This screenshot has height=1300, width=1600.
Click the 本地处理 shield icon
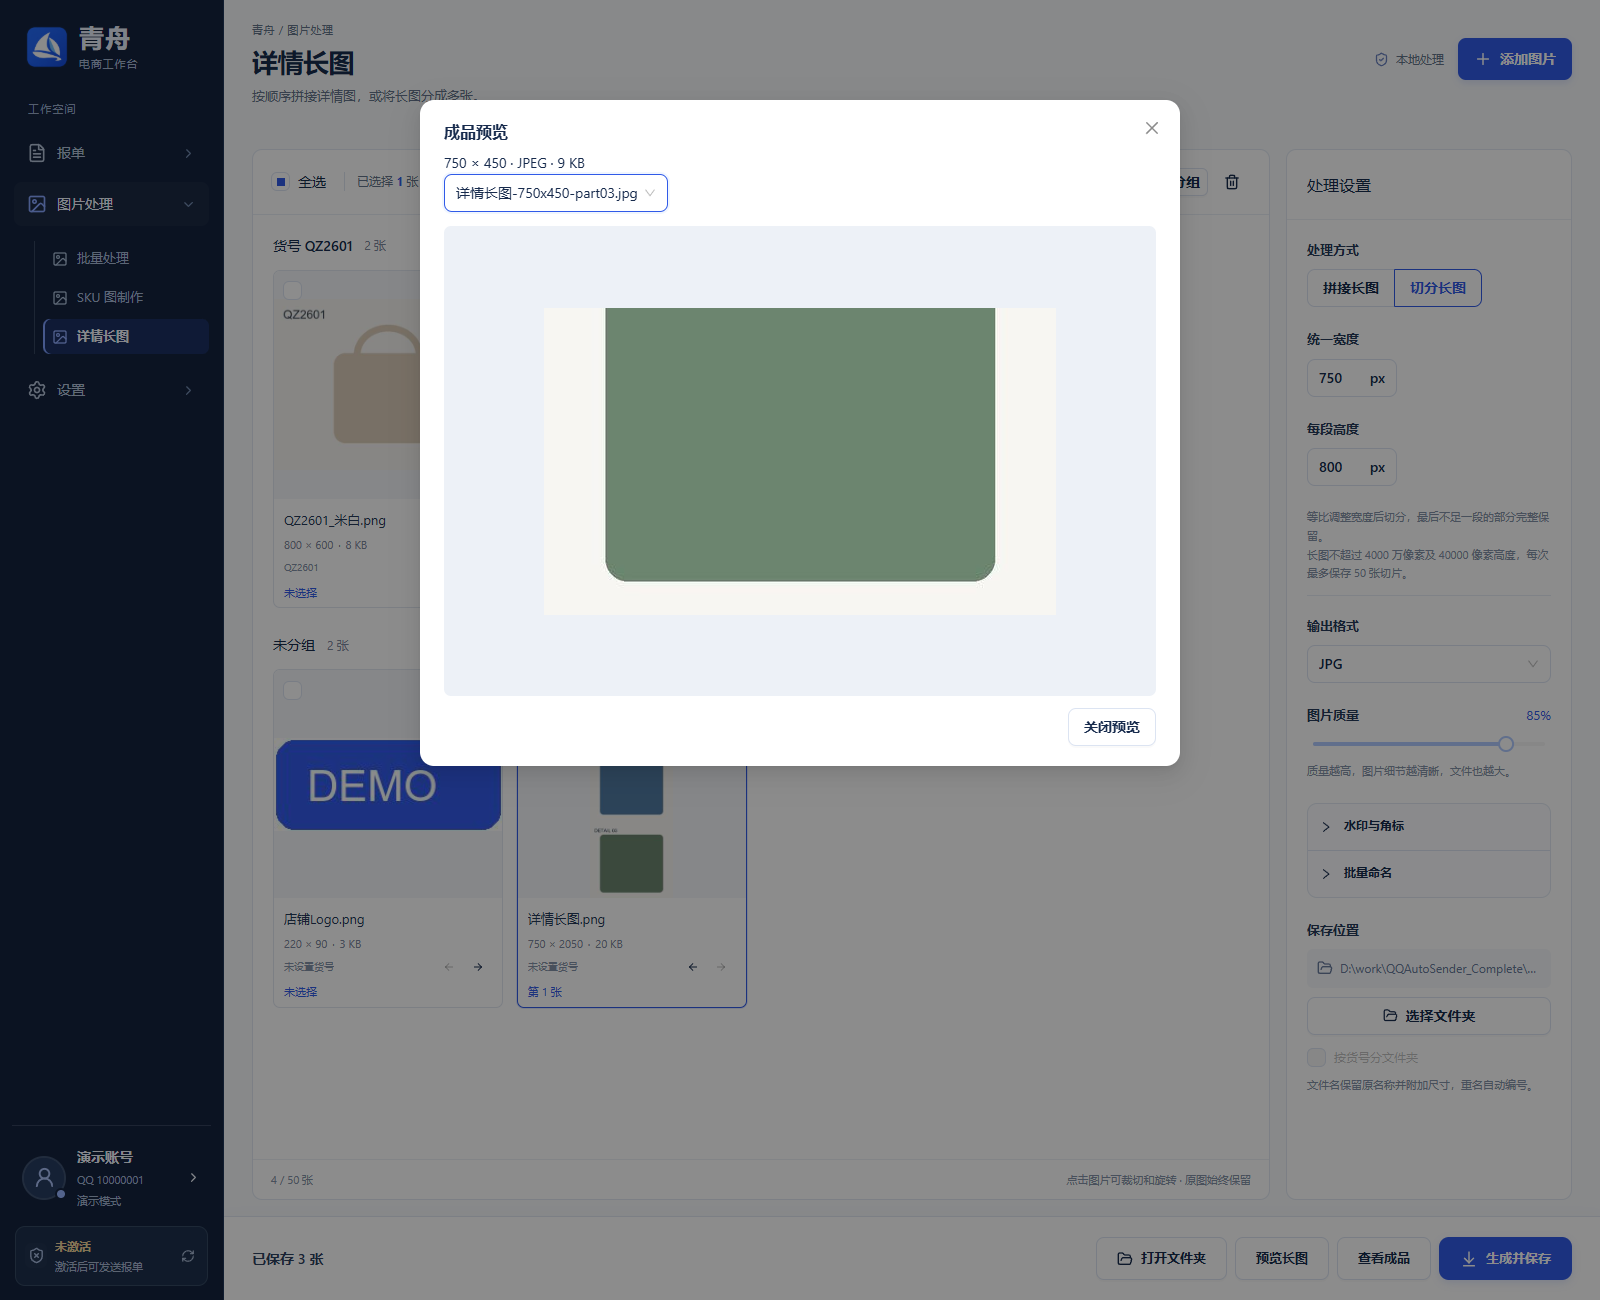1381,60
